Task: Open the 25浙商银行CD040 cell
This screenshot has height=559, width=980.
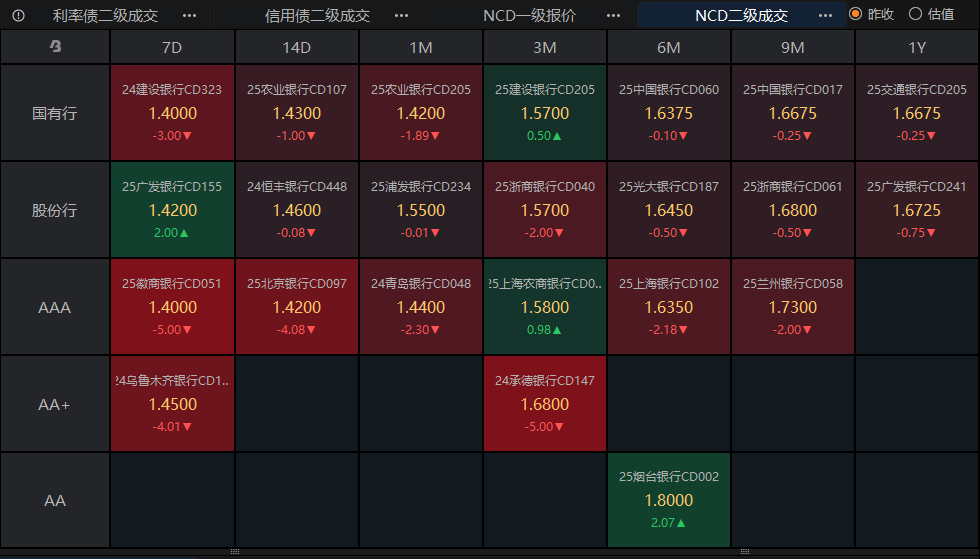Action: click(544, 209)
